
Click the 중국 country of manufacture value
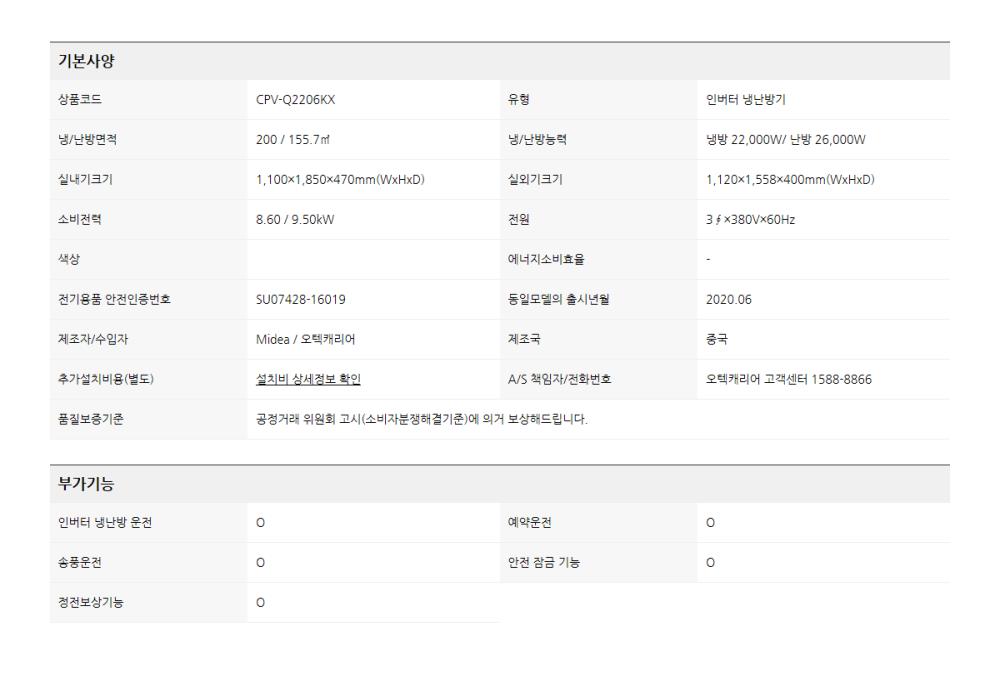click(717, 339)
